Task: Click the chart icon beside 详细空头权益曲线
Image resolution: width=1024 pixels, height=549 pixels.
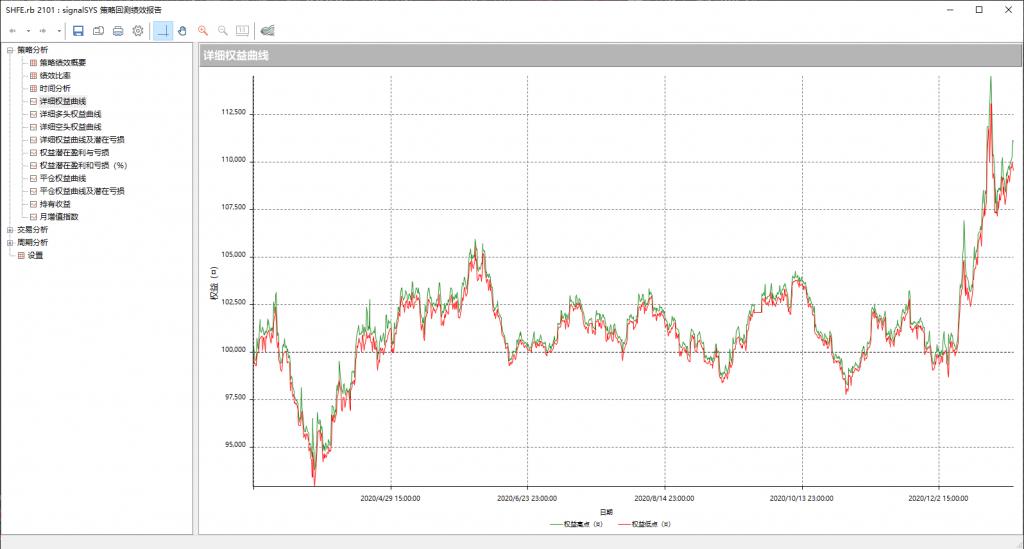Action: tap(33, 127)
